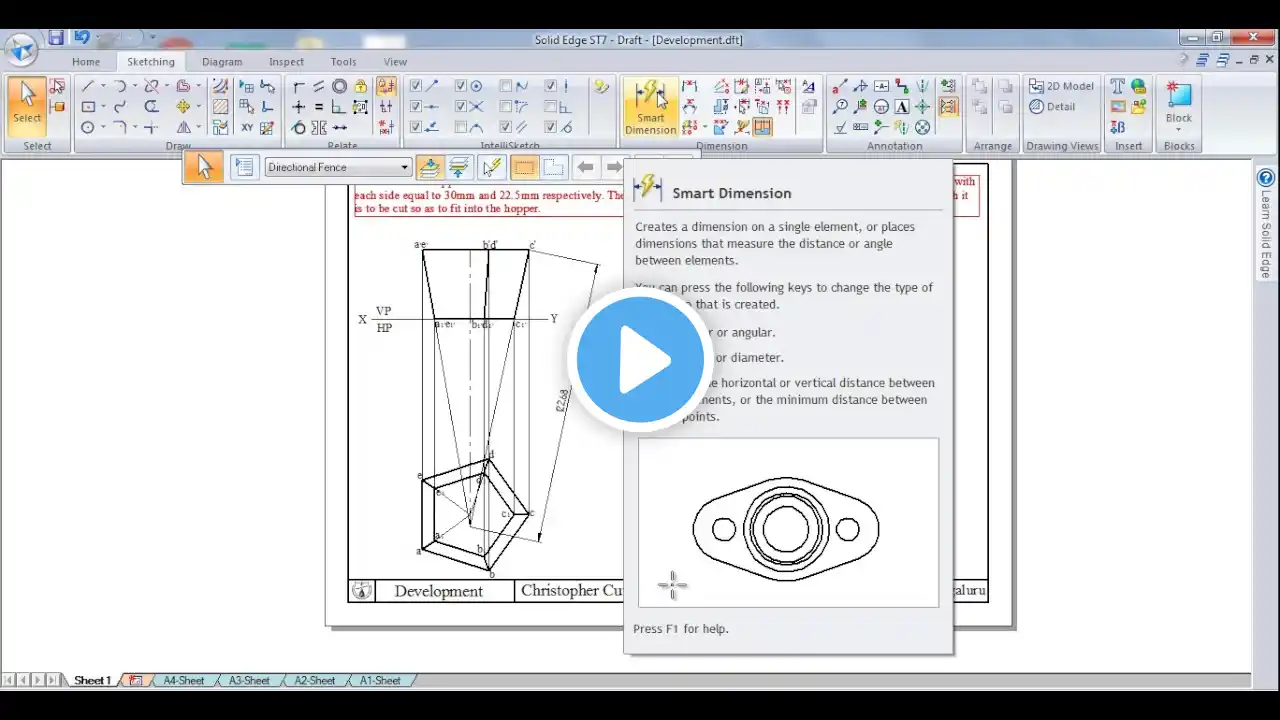Play the video with center play button

tap(640, 360)
